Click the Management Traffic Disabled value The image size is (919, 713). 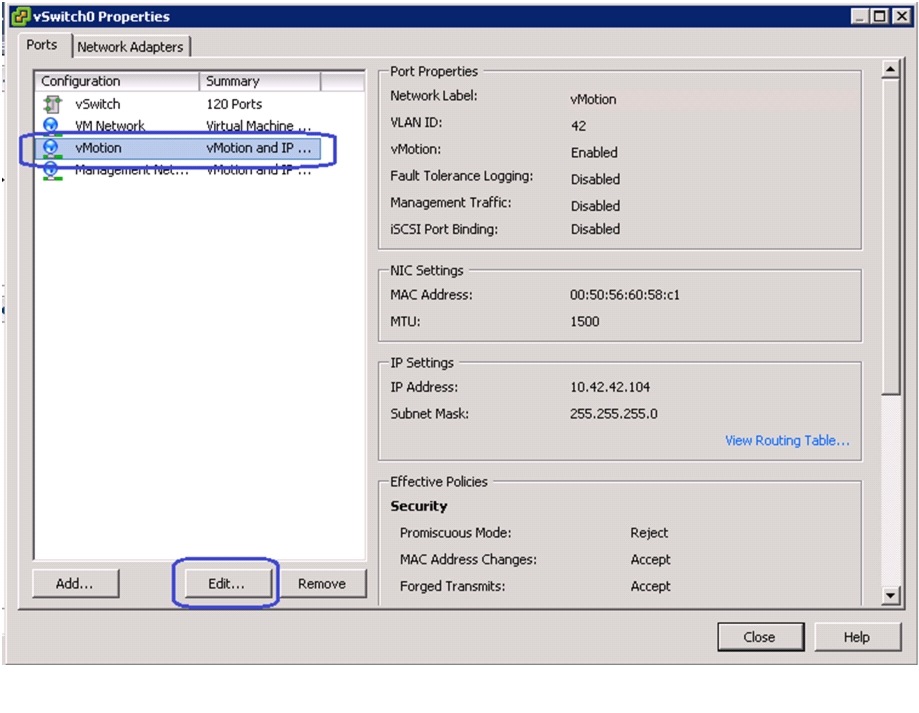595,206
